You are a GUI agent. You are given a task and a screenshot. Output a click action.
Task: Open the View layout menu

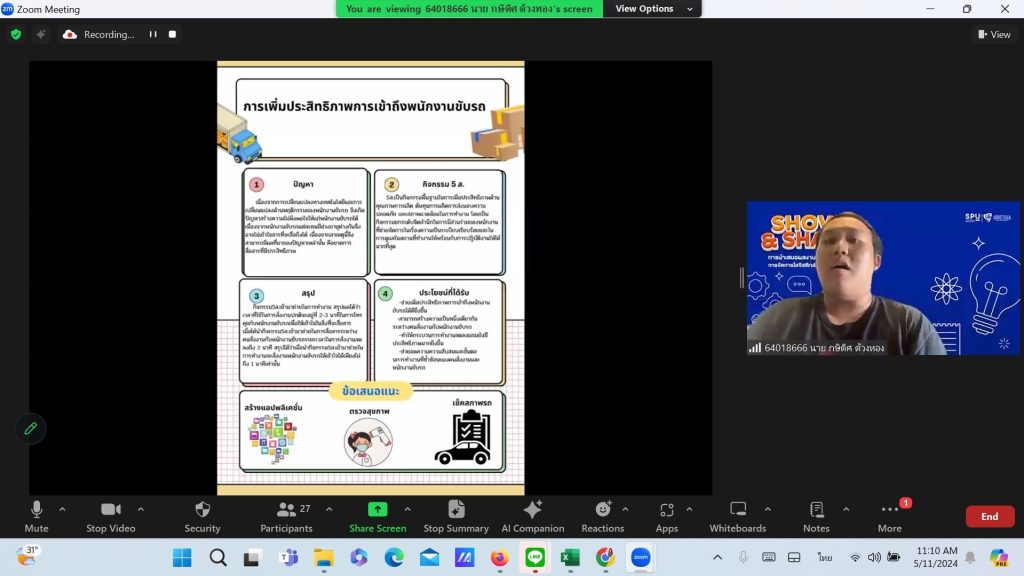[994, 34]
